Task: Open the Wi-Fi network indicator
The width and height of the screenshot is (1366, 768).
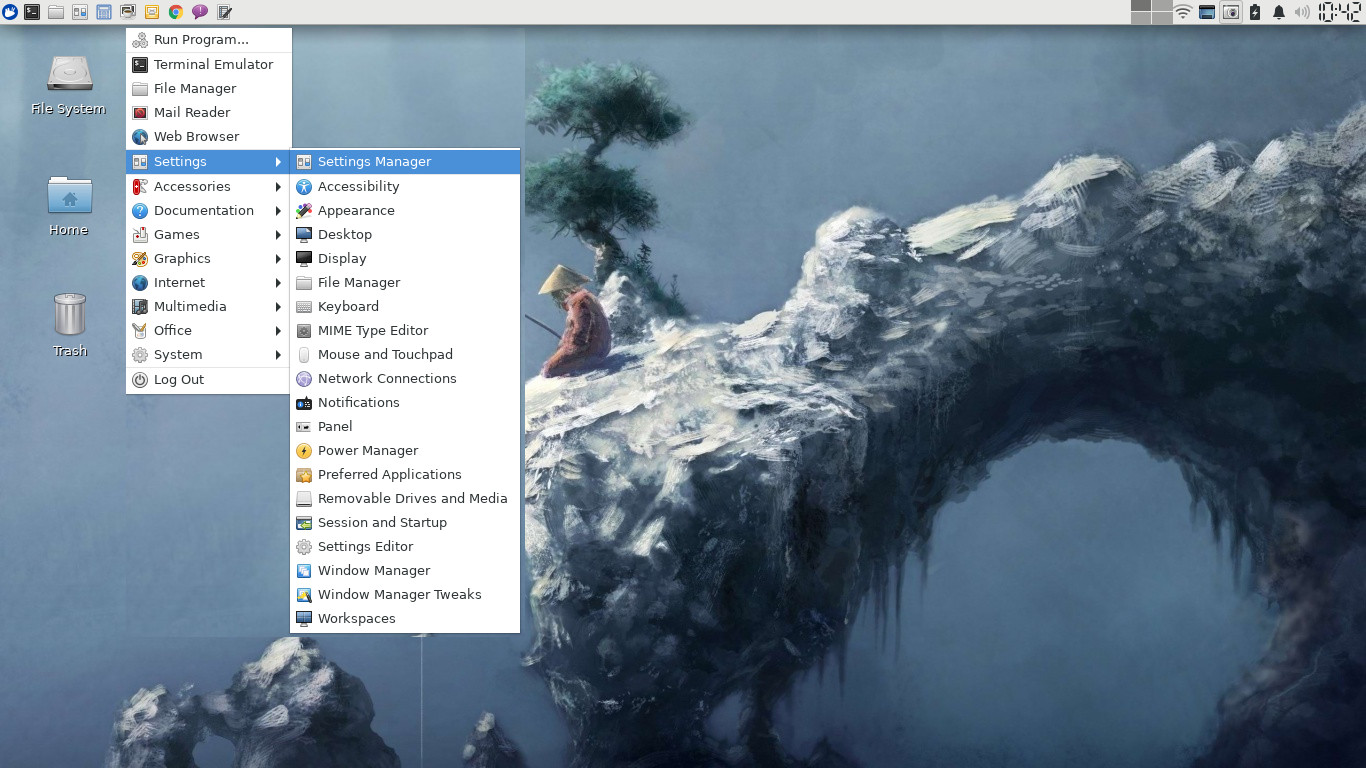Action: coord(1183,12)
